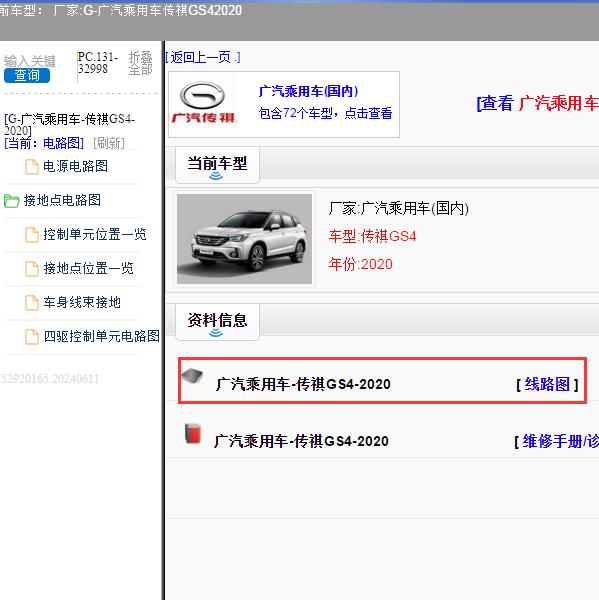Click the red book icon in 维修手册 row
Image resolution: width=599 pixels, height=600 pixels.
coord(193,434)
